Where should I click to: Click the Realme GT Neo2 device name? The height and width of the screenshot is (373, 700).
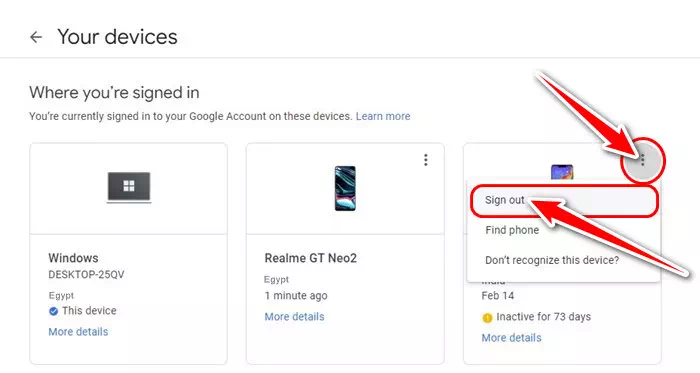tap(311, 258)
